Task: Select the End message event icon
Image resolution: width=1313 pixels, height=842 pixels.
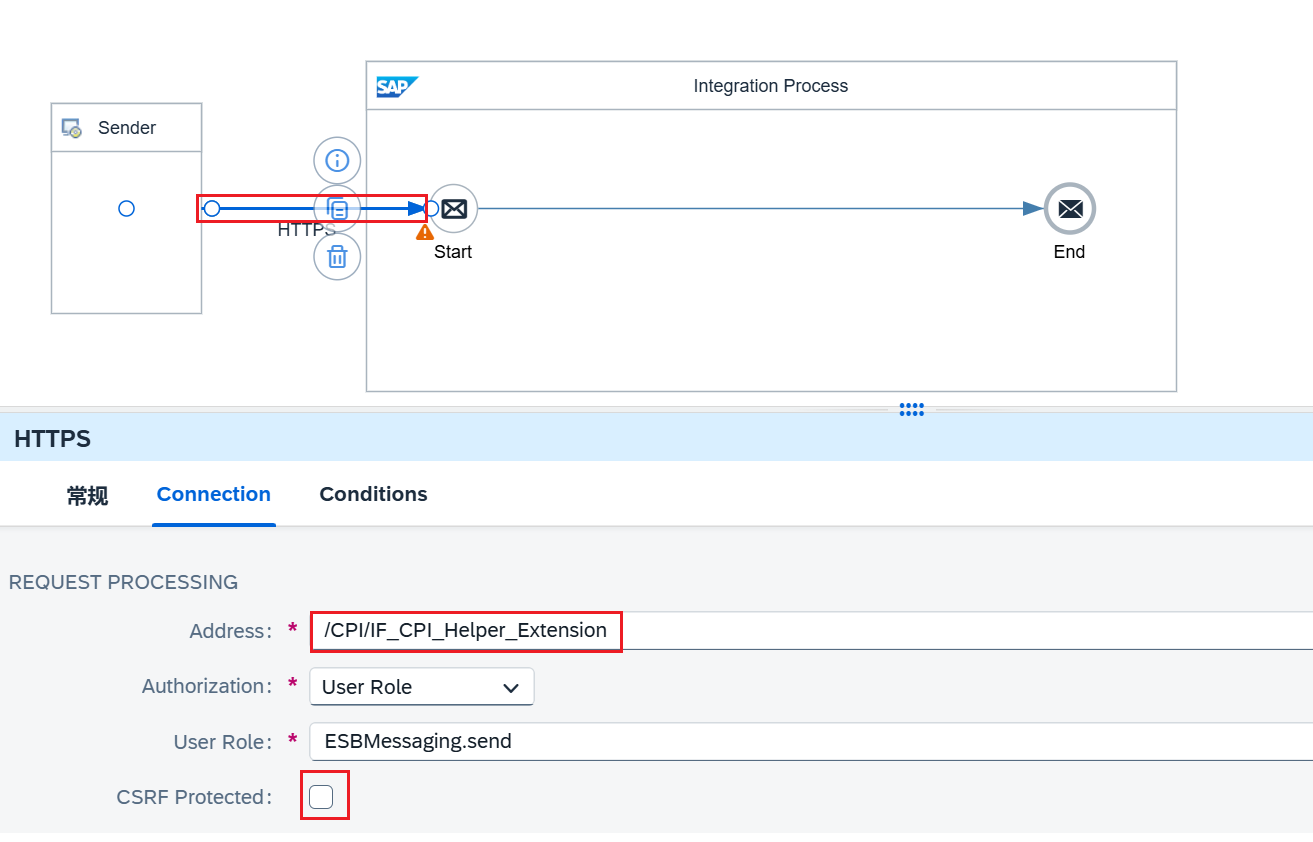Action: coord(1069,209)
